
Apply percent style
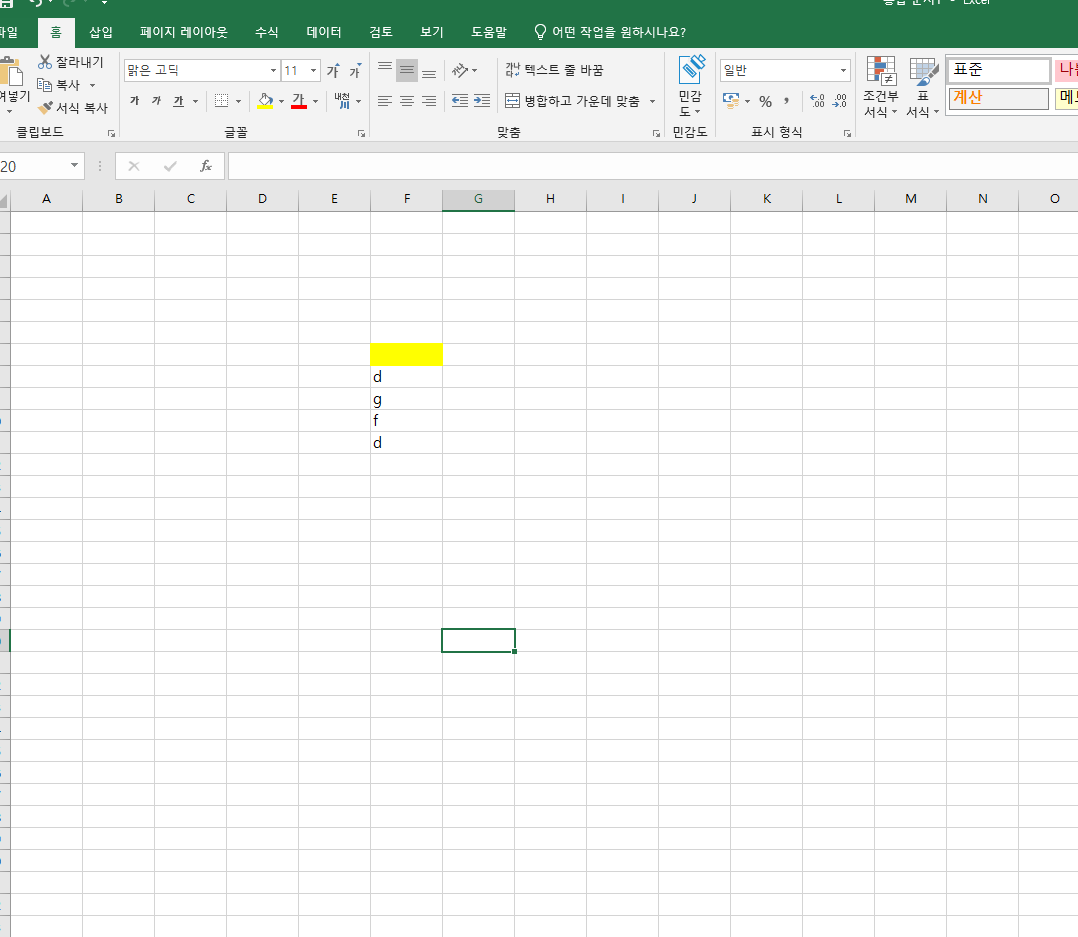pyautogui.click(x=765, y=102)
